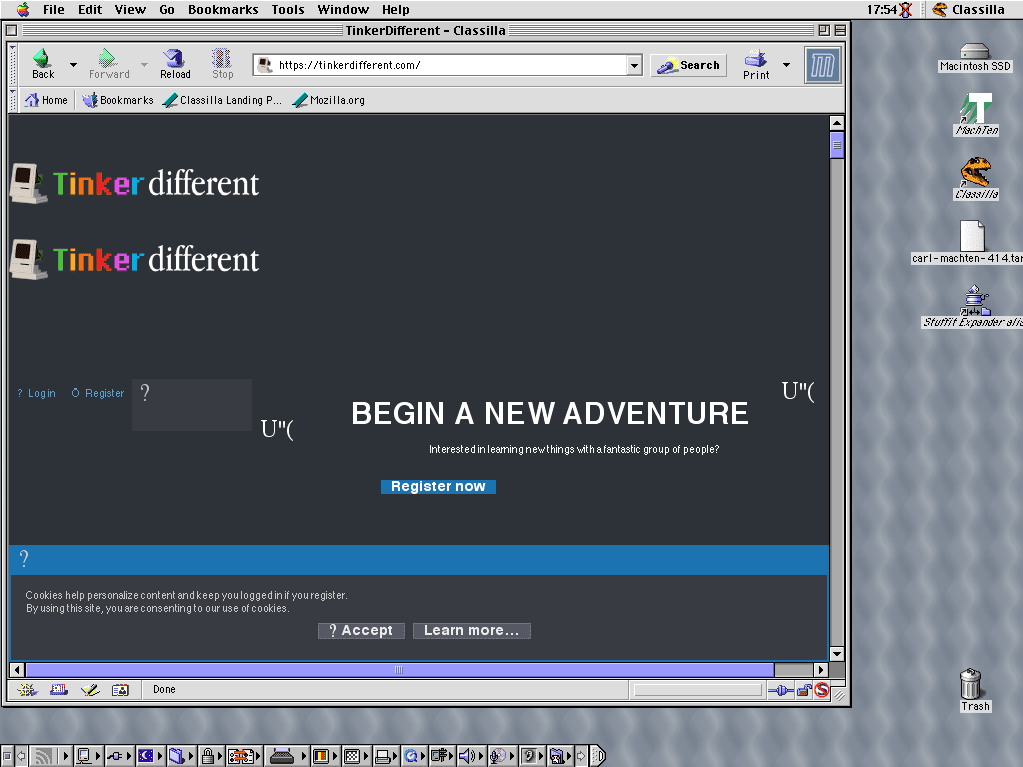Select the MachTen alias on the desktop
Viewport: 1023px width, 767px height.
977,114
